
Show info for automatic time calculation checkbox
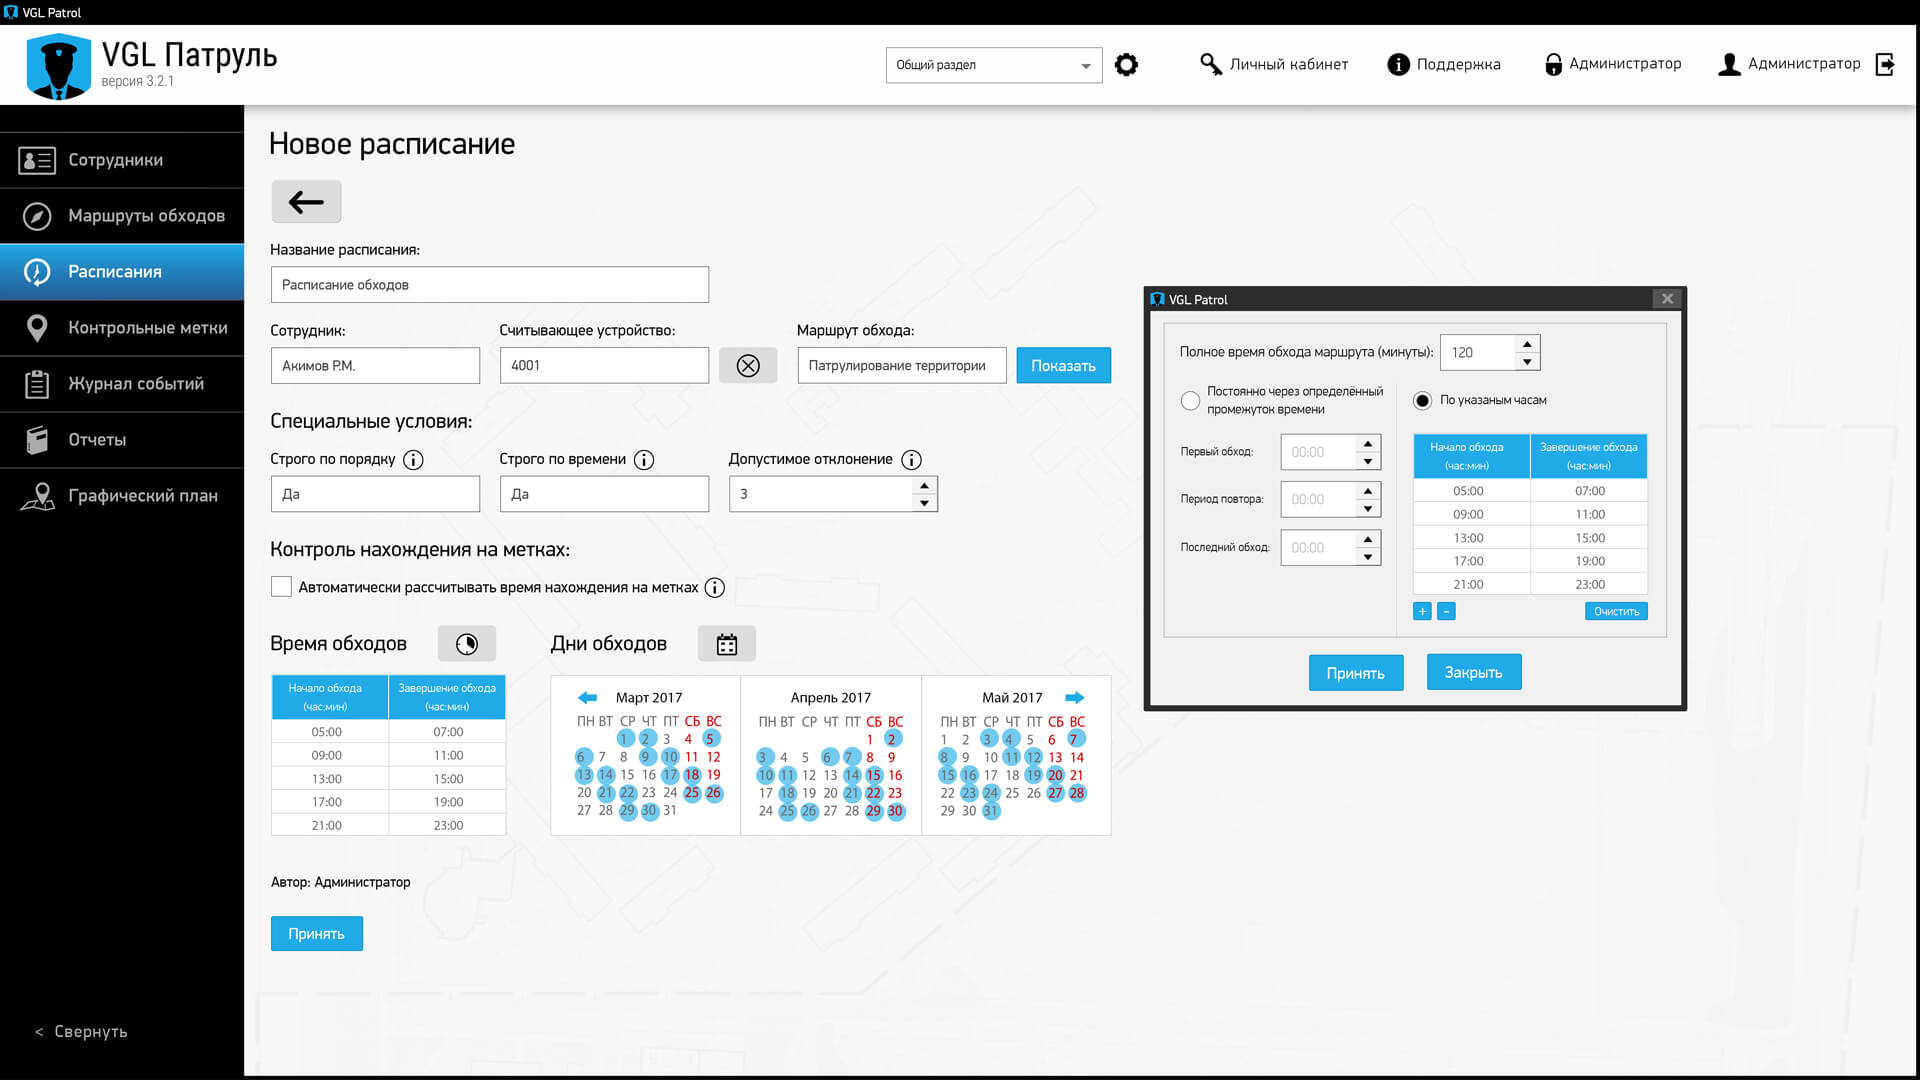(x=714, y=588)
